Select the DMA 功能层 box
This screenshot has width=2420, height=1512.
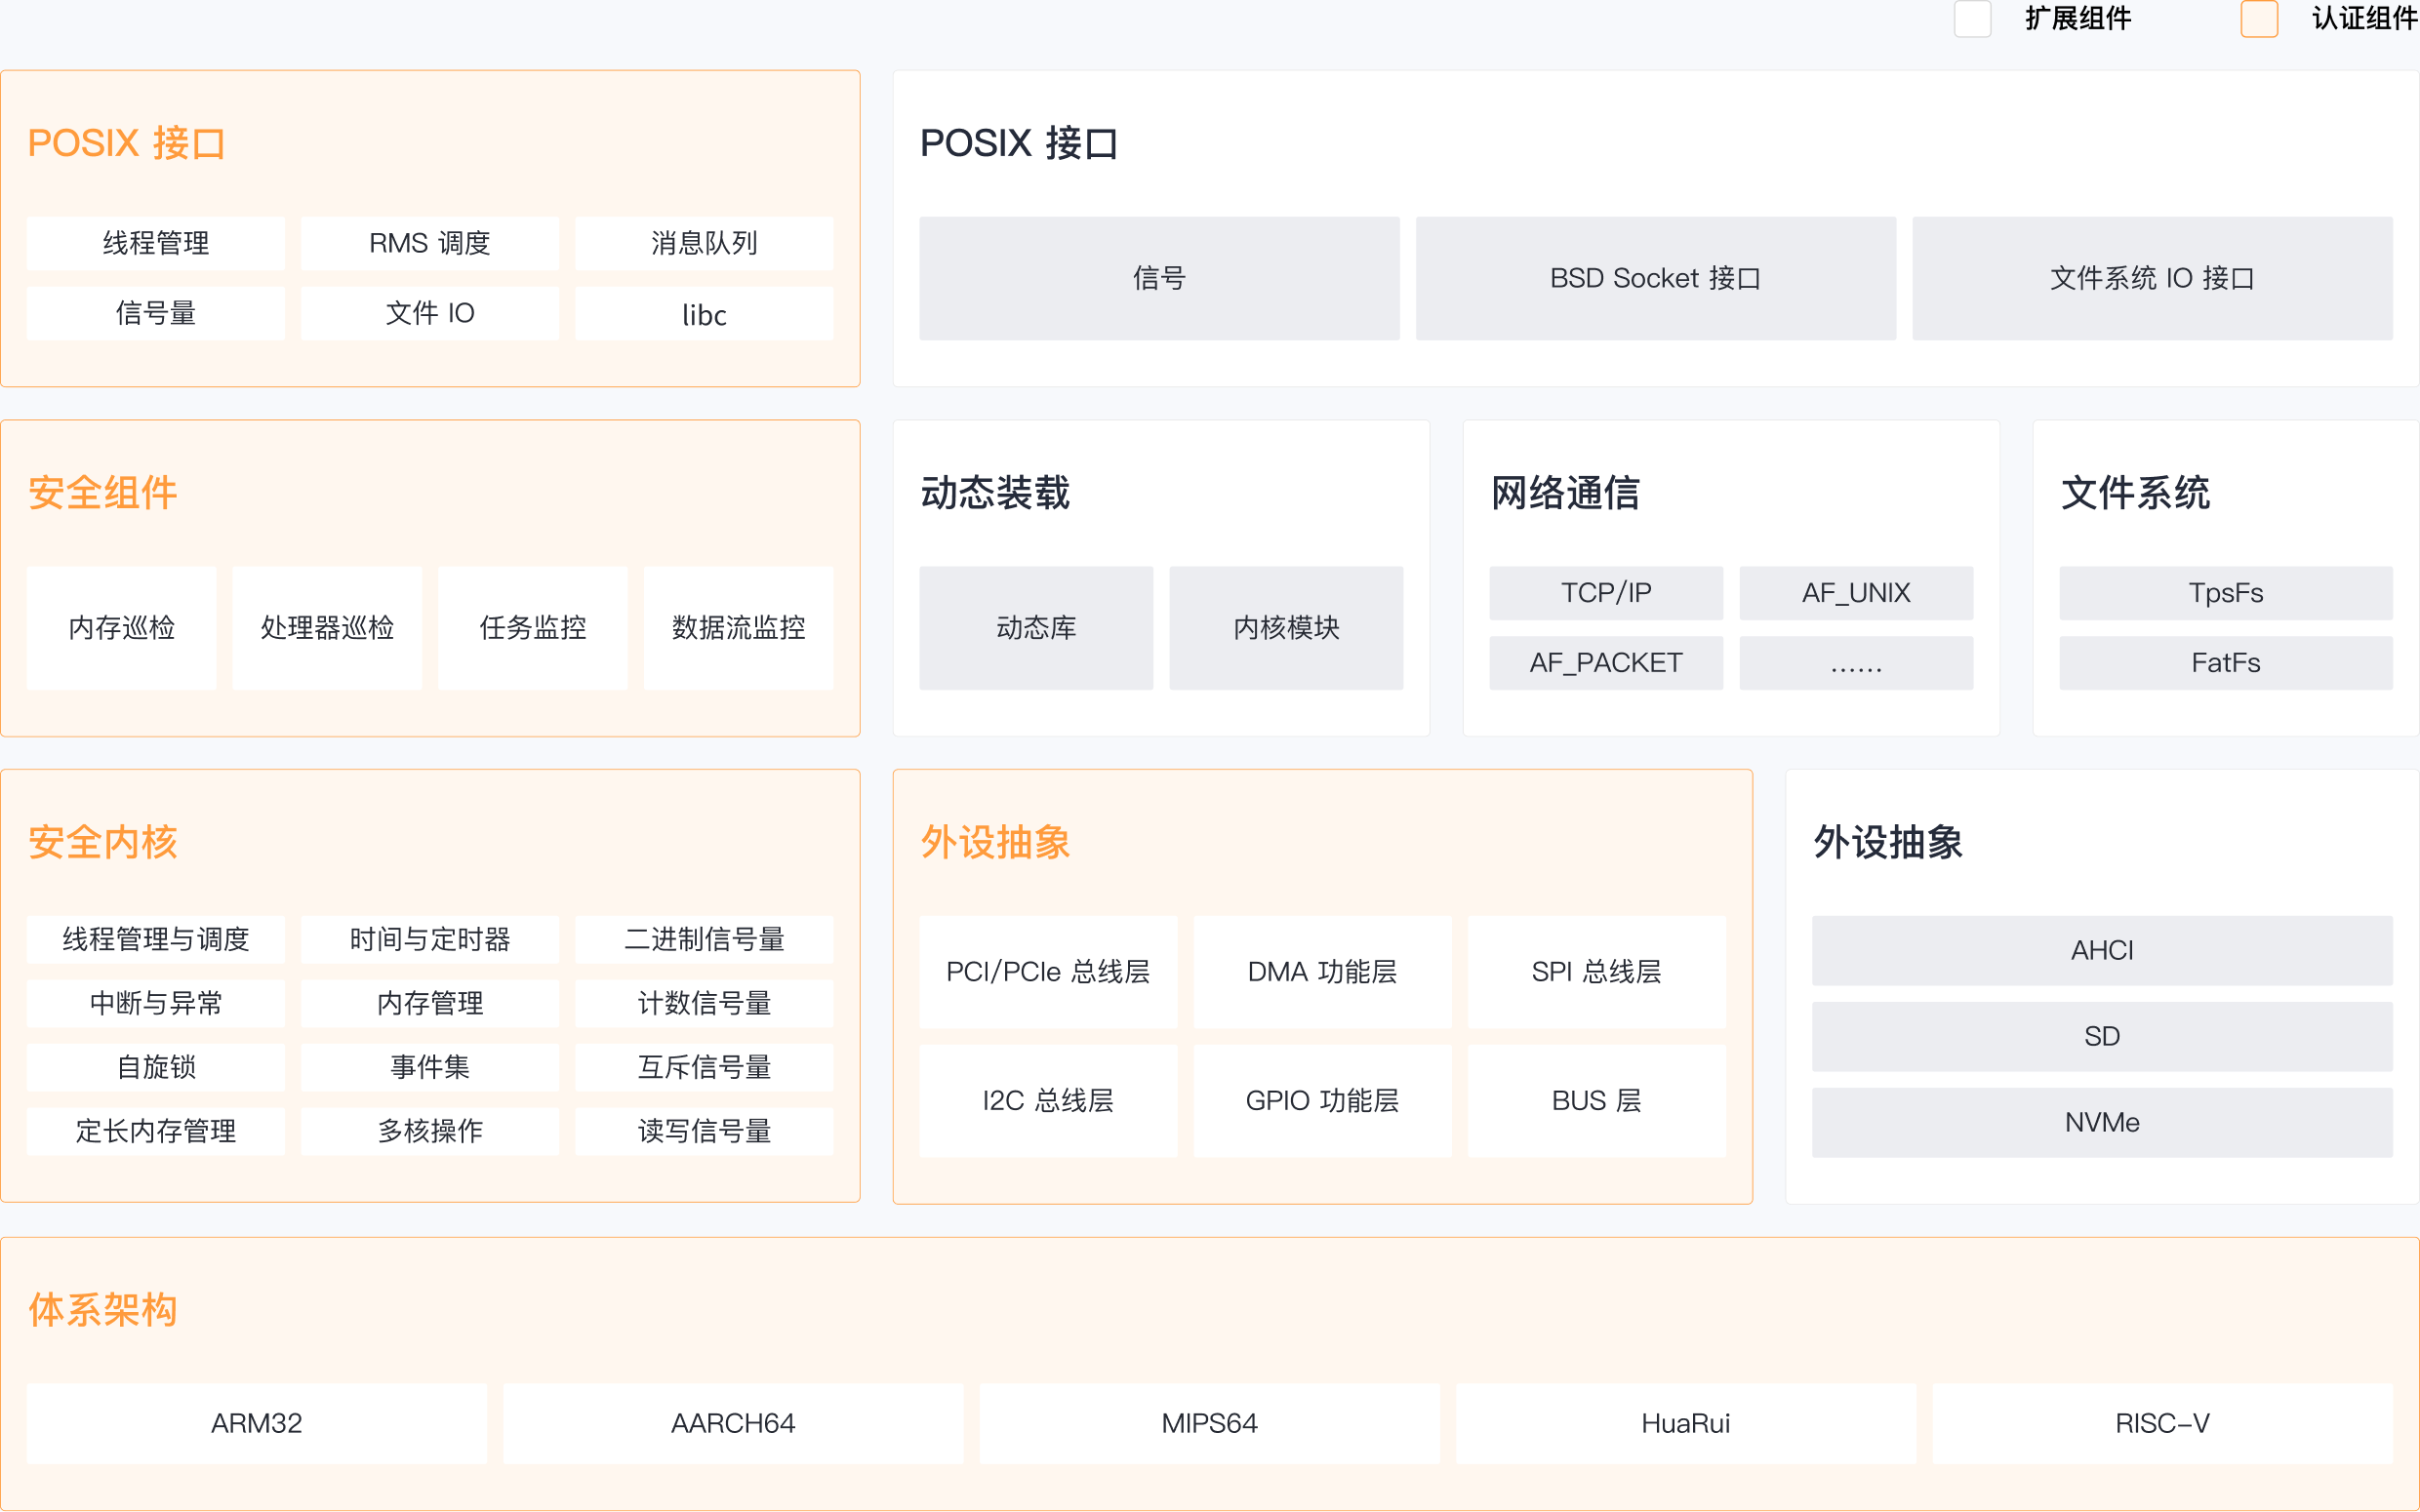1322,972
